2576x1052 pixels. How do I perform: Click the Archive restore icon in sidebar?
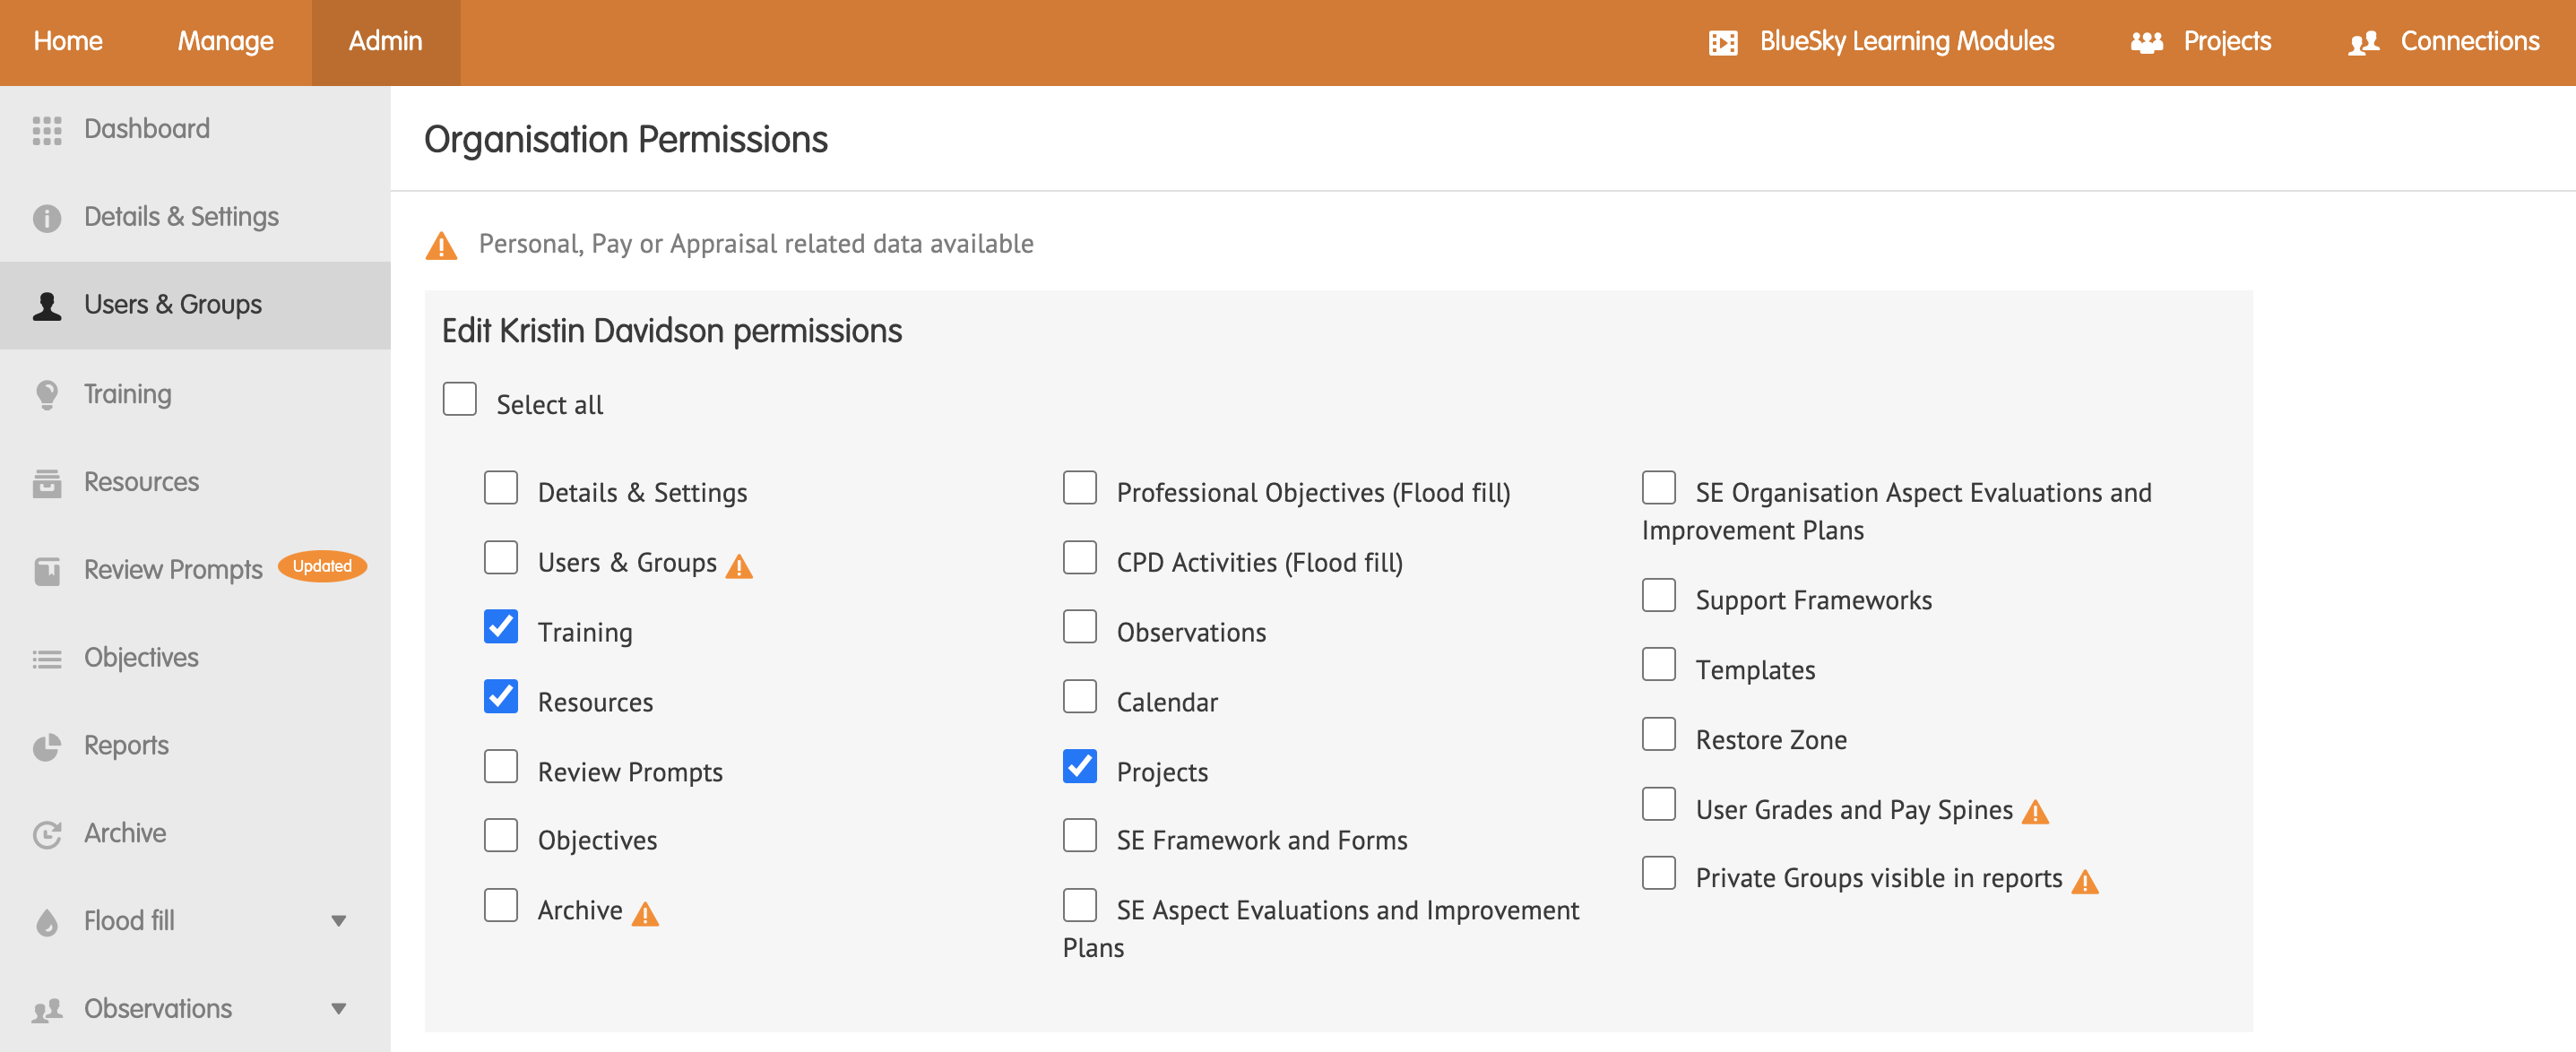47,832
